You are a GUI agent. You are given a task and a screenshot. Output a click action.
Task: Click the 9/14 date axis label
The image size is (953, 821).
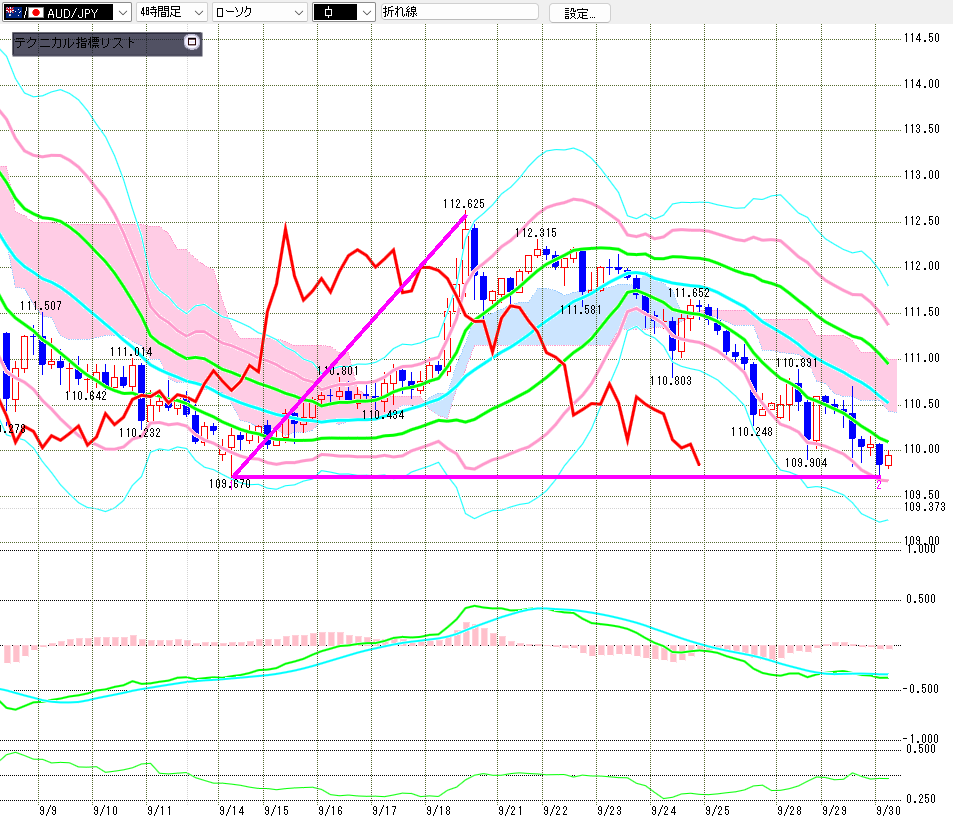click(x=232, y=810)
